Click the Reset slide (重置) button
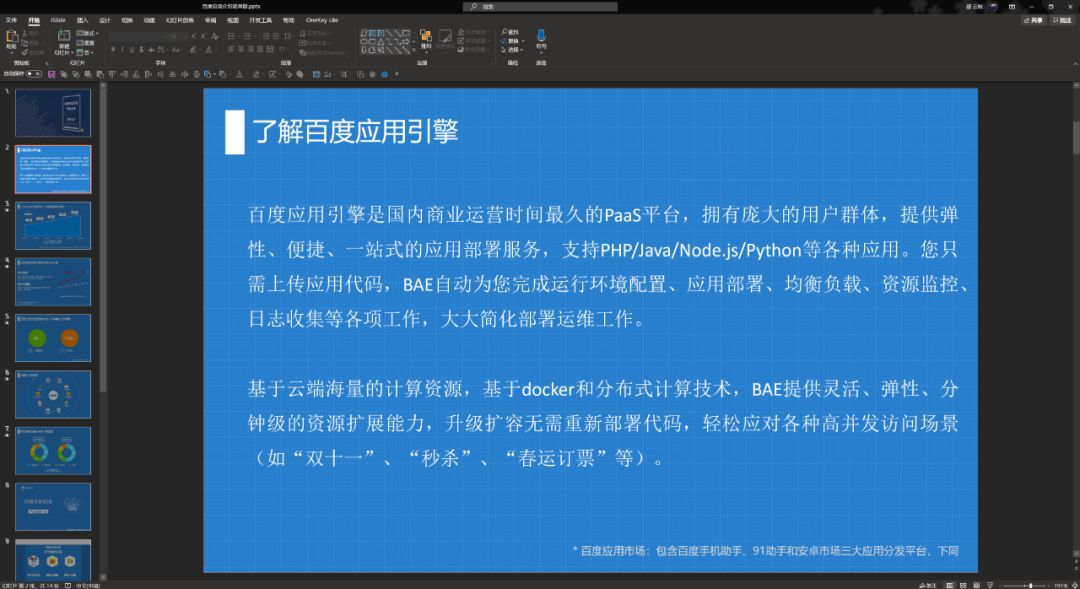The height and width of the screenshot is (589, 1080). (x=85, y=43)
